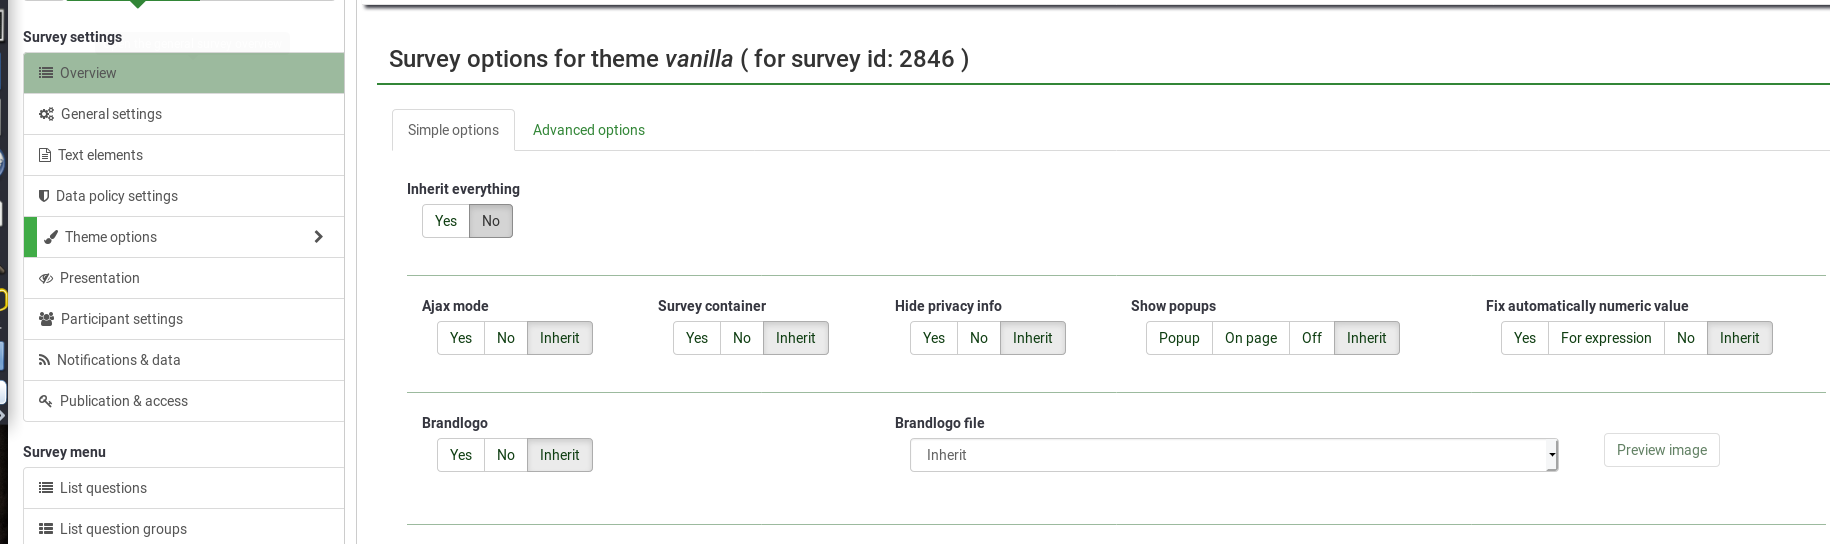Image resolution: width=1830 pixels, height=544 pixels.
Task: Click the Theme options paintbrush icon
Action: [51, 237]
